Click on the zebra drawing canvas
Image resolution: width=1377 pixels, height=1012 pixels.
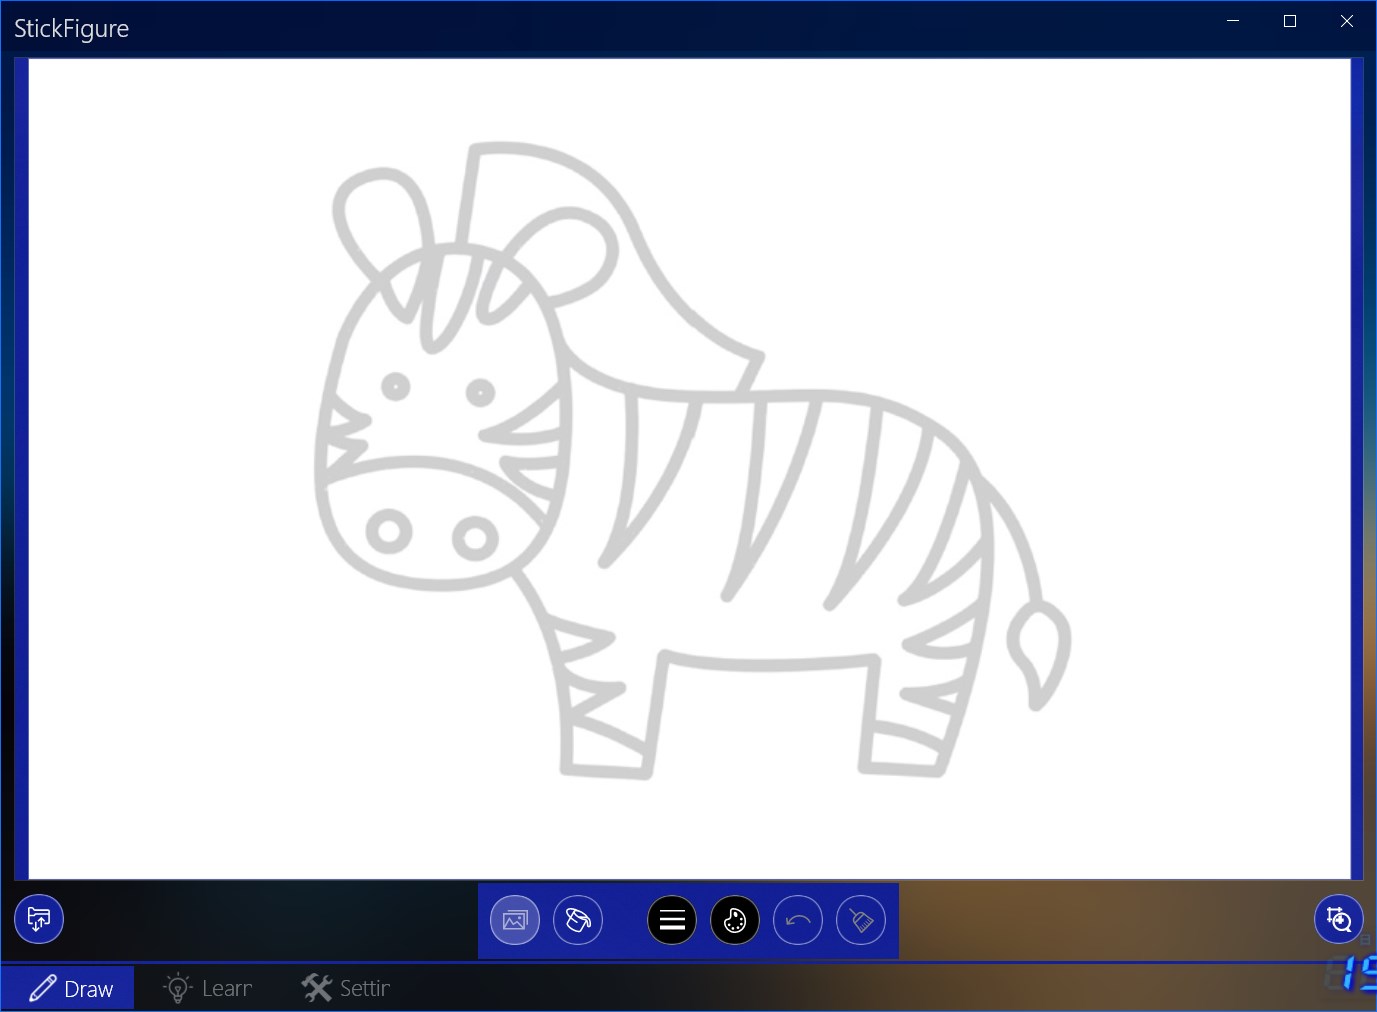click(689, 469)
